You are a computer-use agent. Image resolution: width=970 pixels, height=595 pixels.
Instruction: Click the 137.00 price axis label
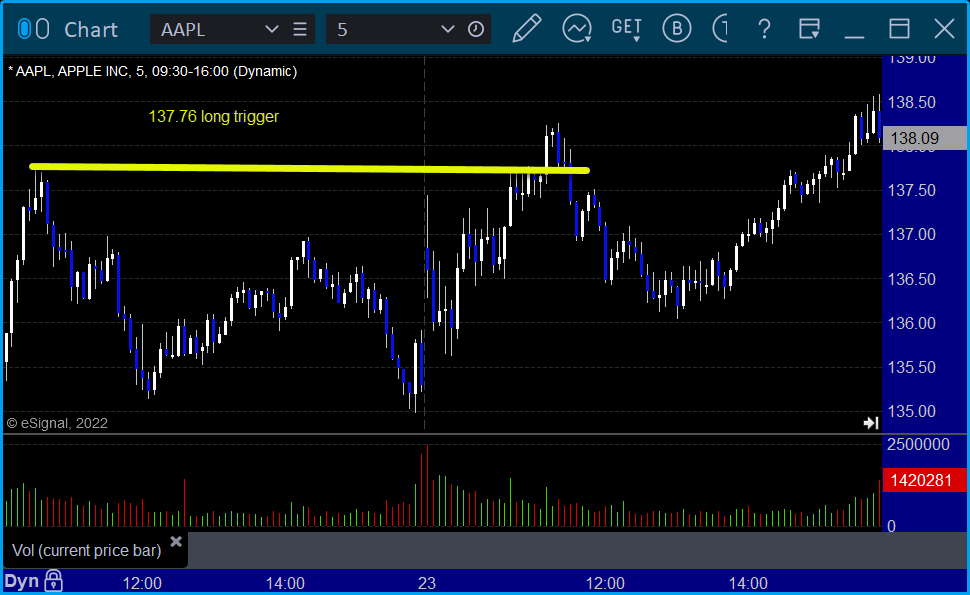point(912,234)
